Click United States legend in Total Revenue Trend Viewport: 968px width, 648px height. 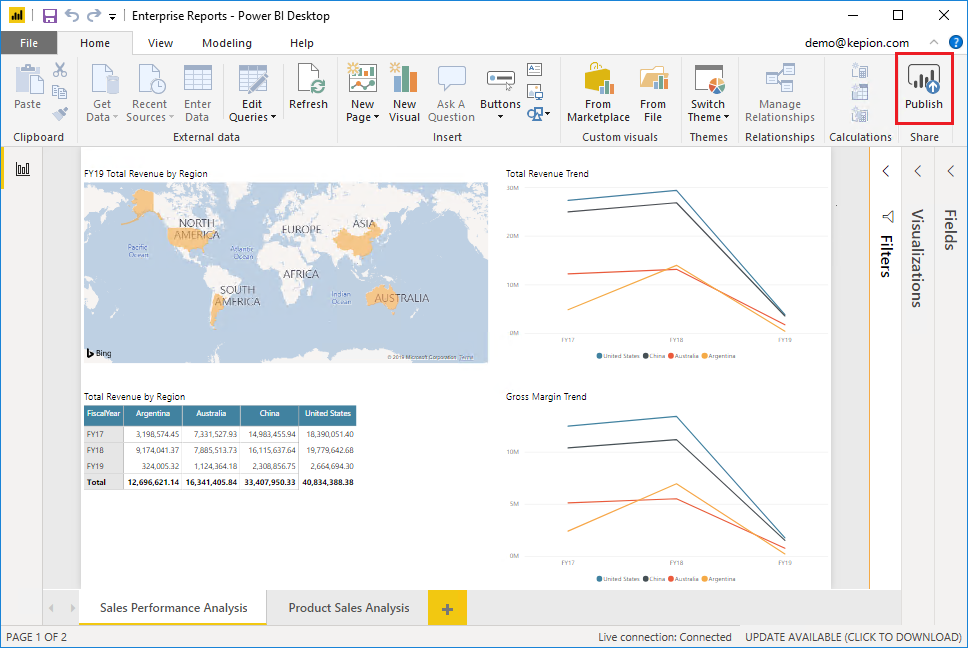(618, 356)
